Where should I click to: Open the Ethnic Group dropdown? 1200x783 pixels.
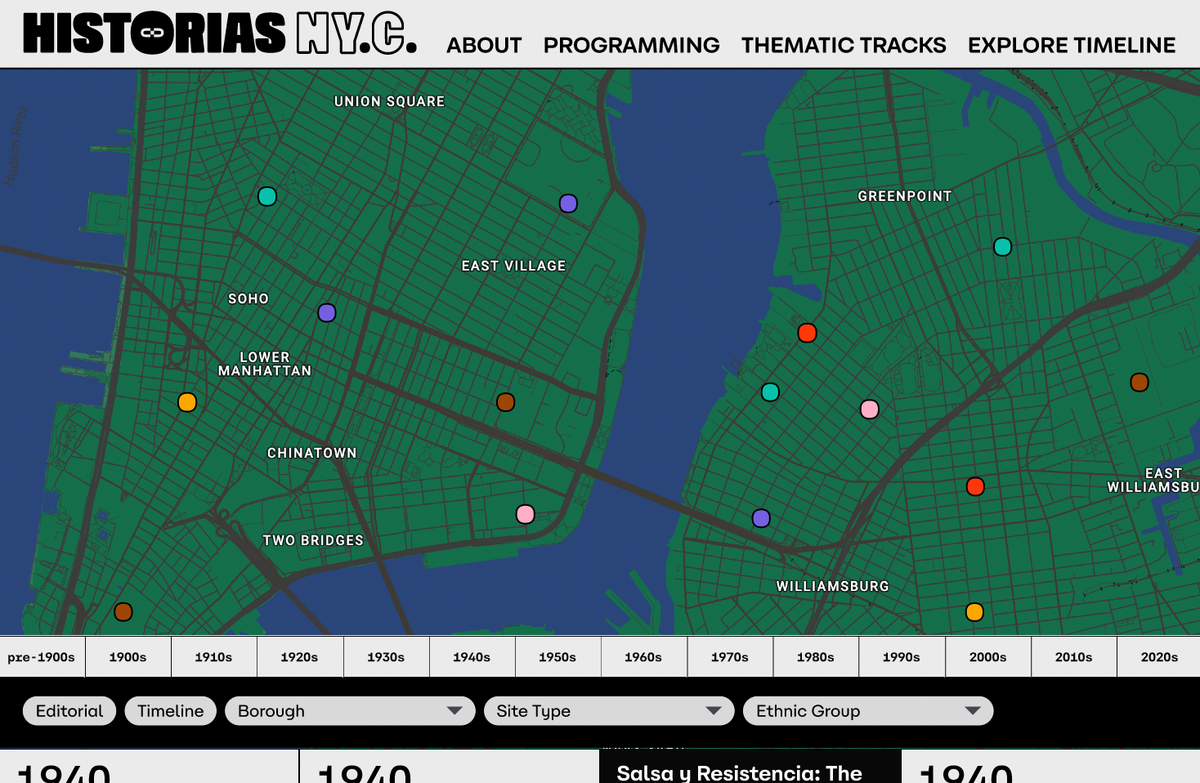[867, 710]
